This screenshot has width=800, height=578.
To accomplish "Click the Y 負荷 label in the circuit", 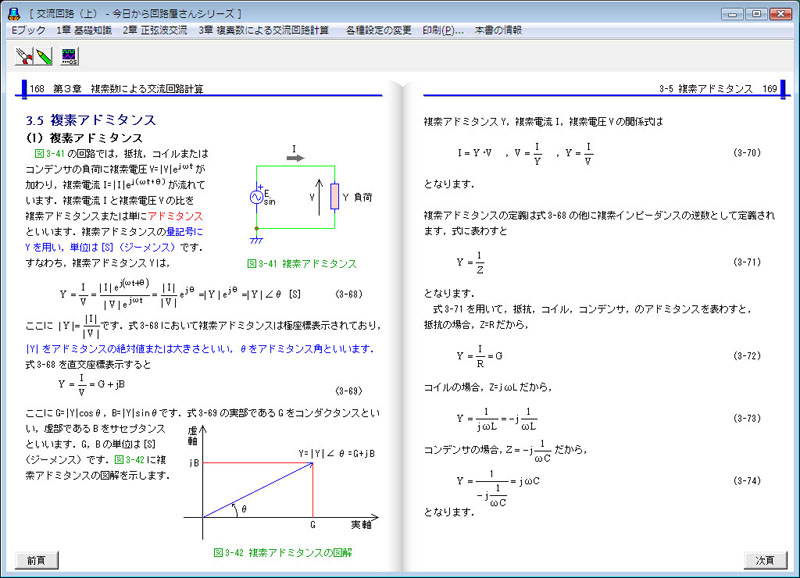I will click(357, 197).
